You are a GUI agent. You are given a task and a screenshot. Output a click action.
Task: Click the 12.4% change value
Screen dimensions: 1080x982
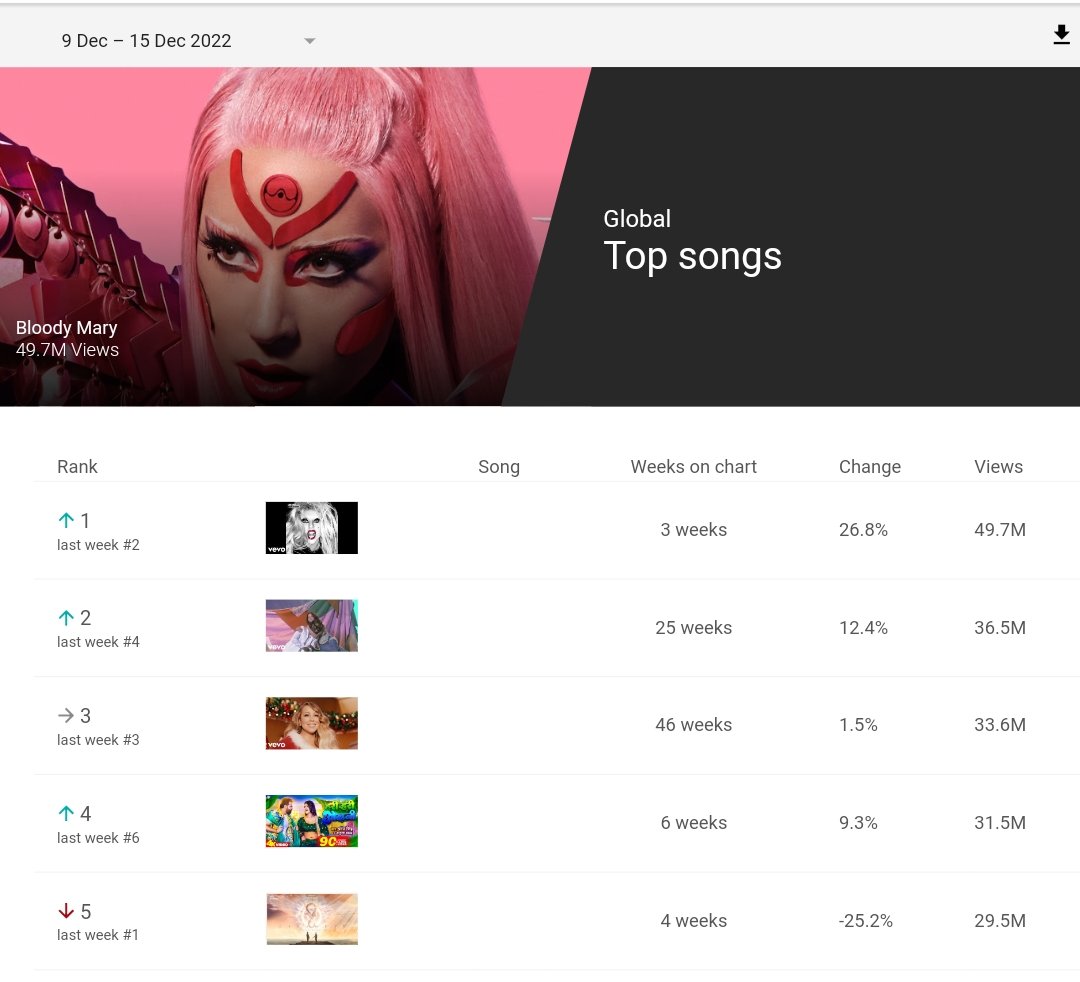point(863,627)
